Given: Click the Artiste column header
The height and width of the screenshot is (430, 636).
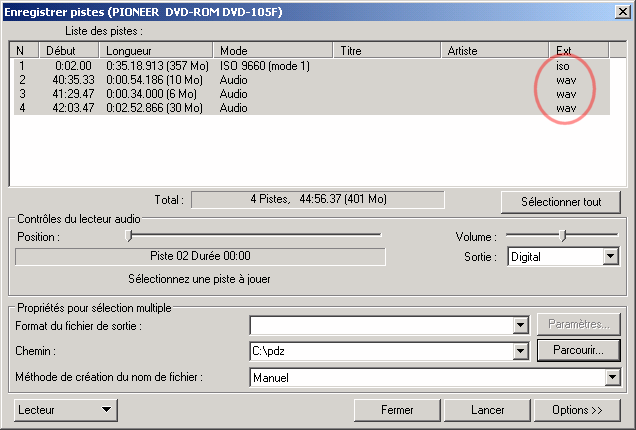Looking at the screenshot, I should pyautogui.click(x=496, y=50).
